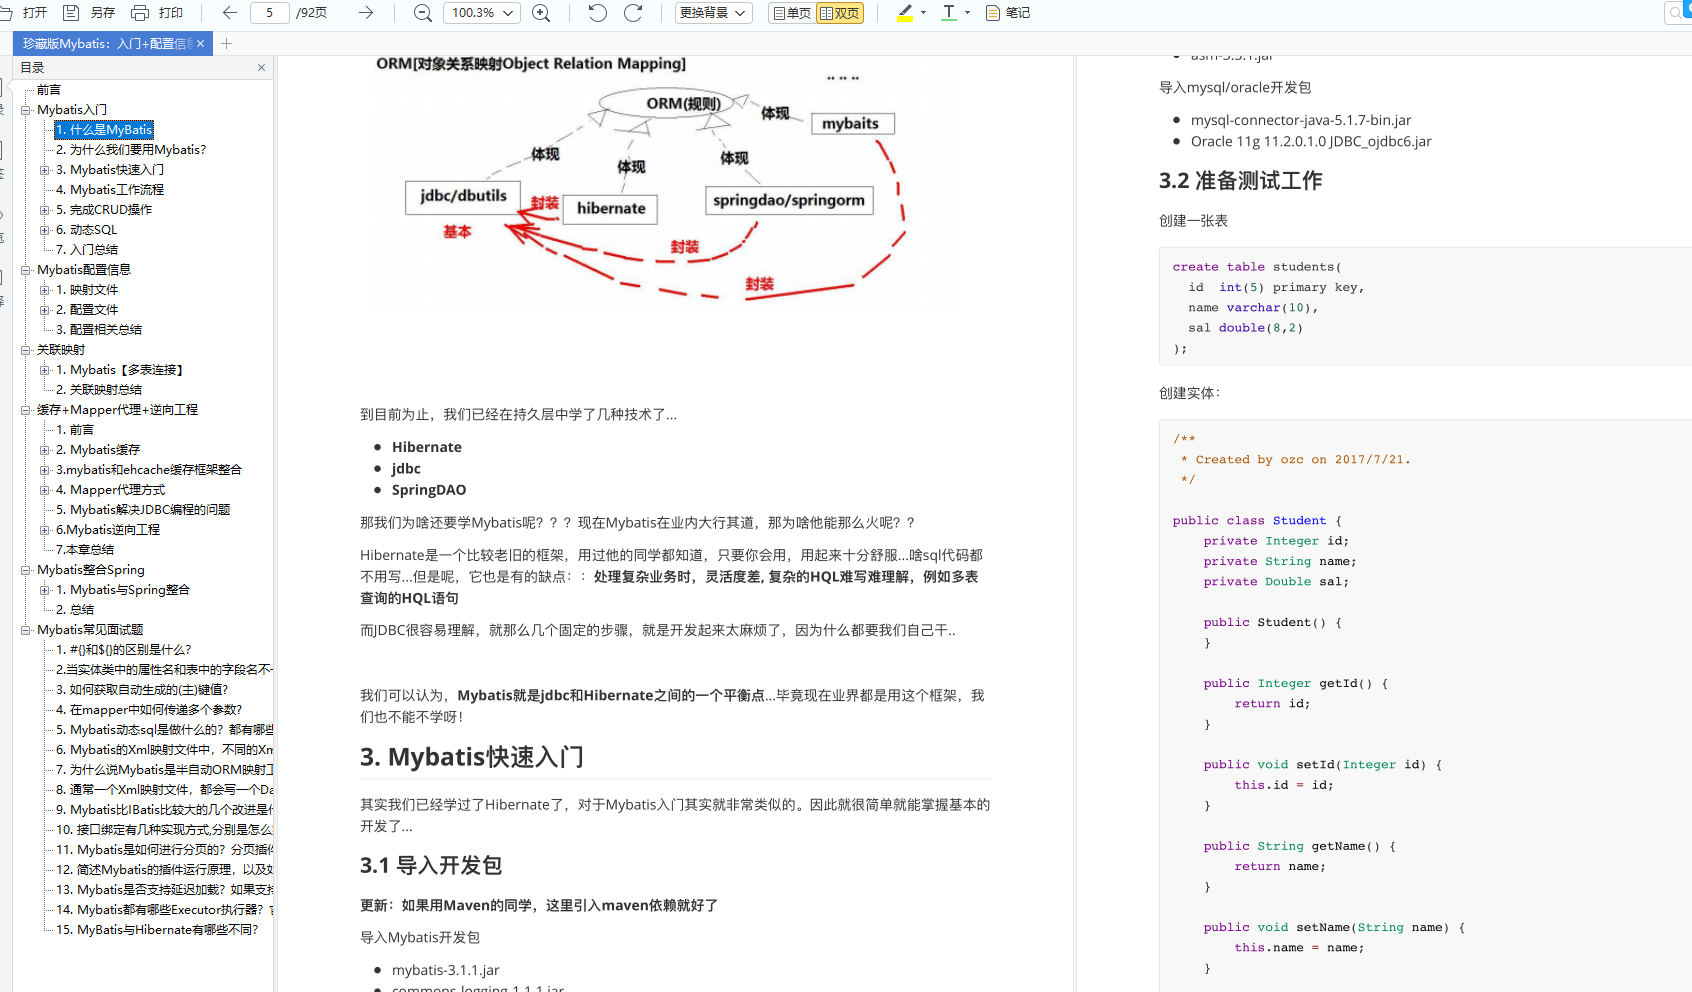Image resolution: width=1692 pixels, height=992 pixels.
Task: Click the 打开 (open file) button
Action: pyautogui.click(x=24, y=13)
